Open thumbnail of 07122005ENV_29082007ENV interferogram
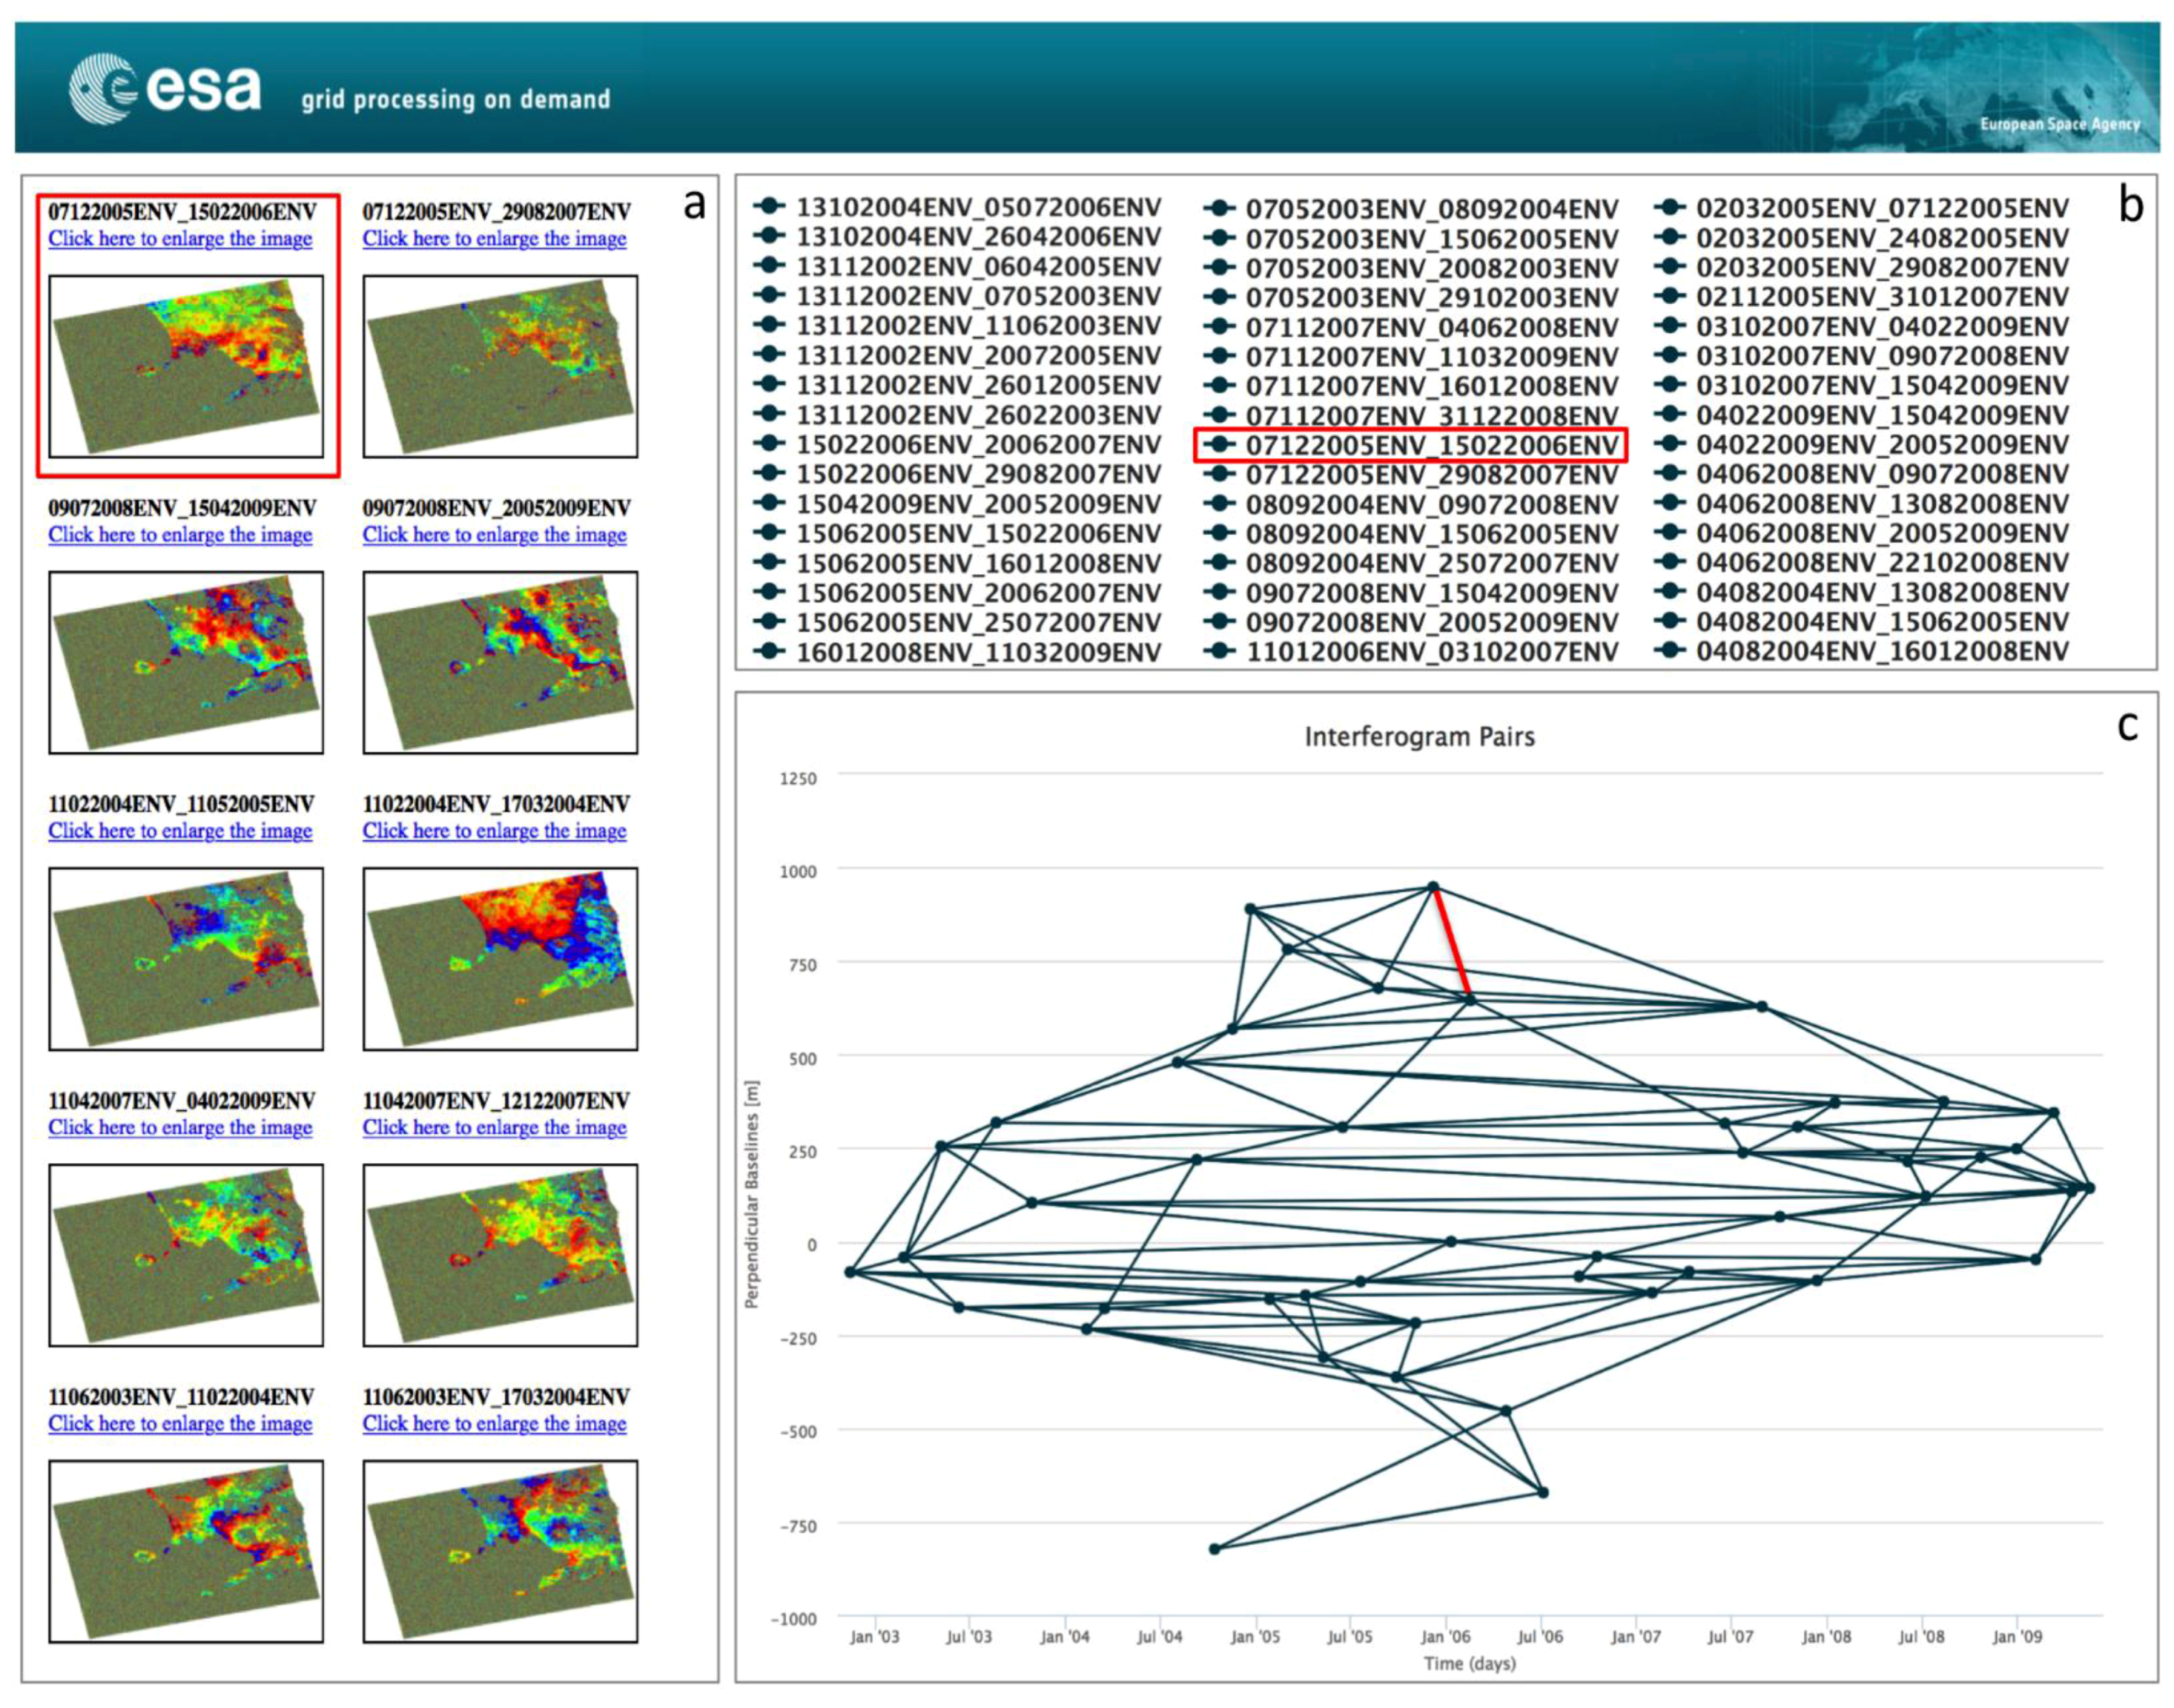This screenshot has height=1708, width=2174. (500, 367)
